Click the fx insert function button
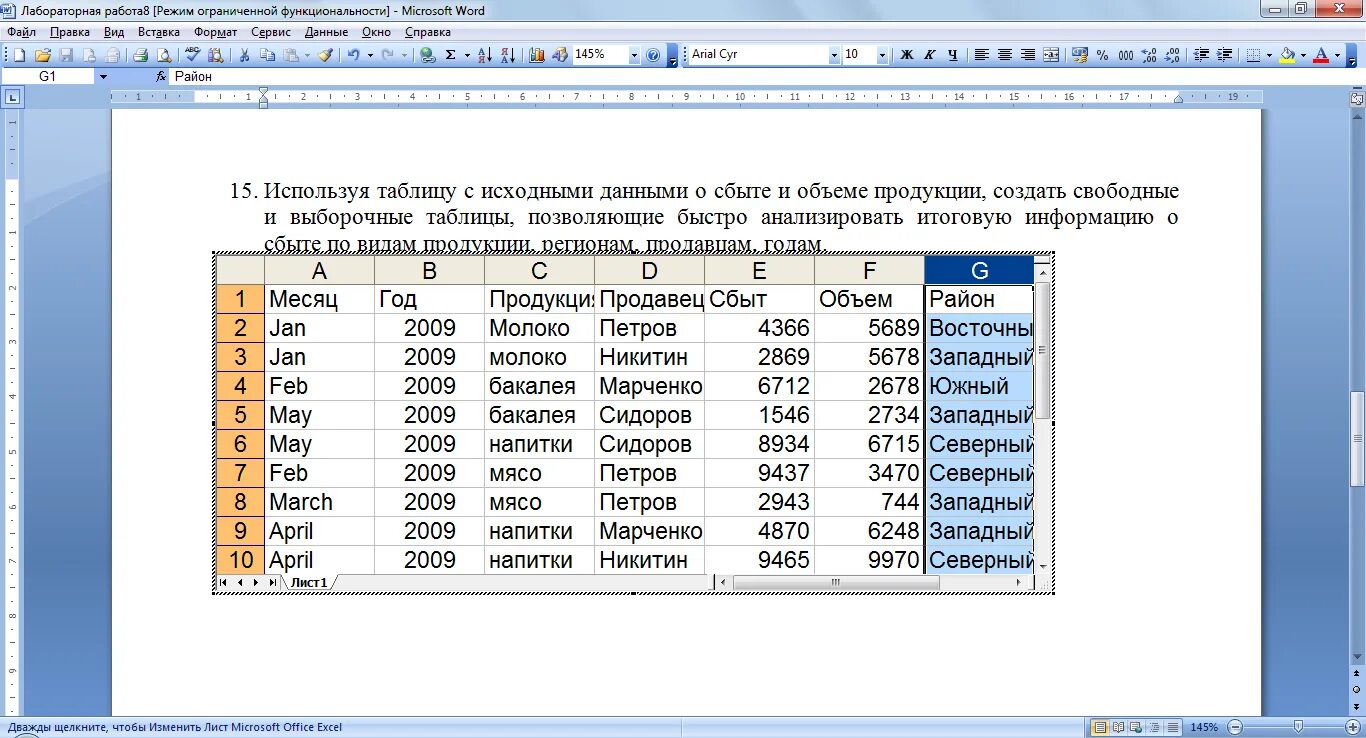The height and width of the screenshot is (738, 1366). coord(161,76)
